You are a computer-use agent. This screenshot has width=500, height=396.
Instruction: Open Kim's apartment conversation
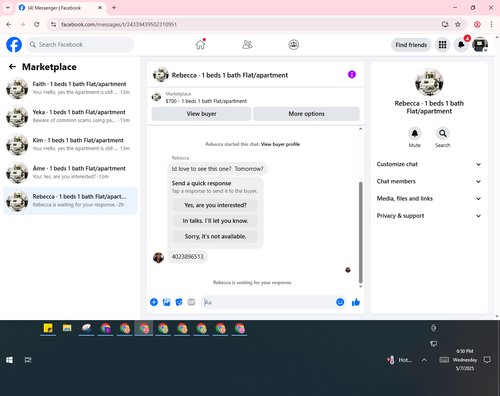[x=70, y=144]
